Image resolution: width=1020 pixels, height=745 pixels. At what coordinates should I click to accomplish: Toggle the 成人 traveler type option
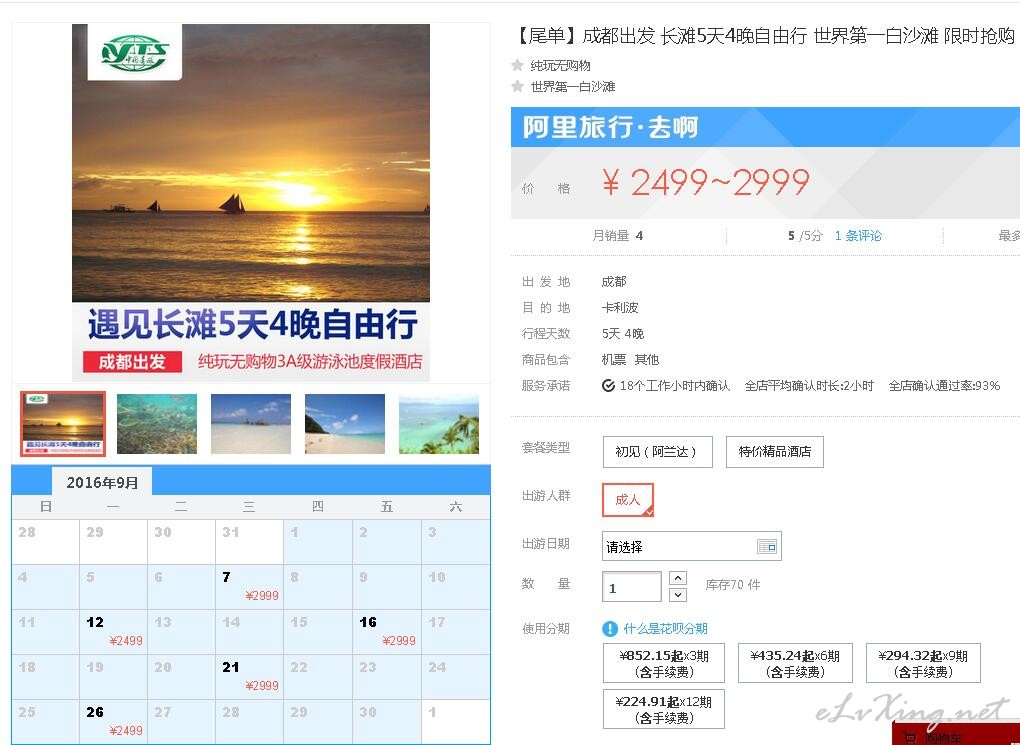click(628, 500)
